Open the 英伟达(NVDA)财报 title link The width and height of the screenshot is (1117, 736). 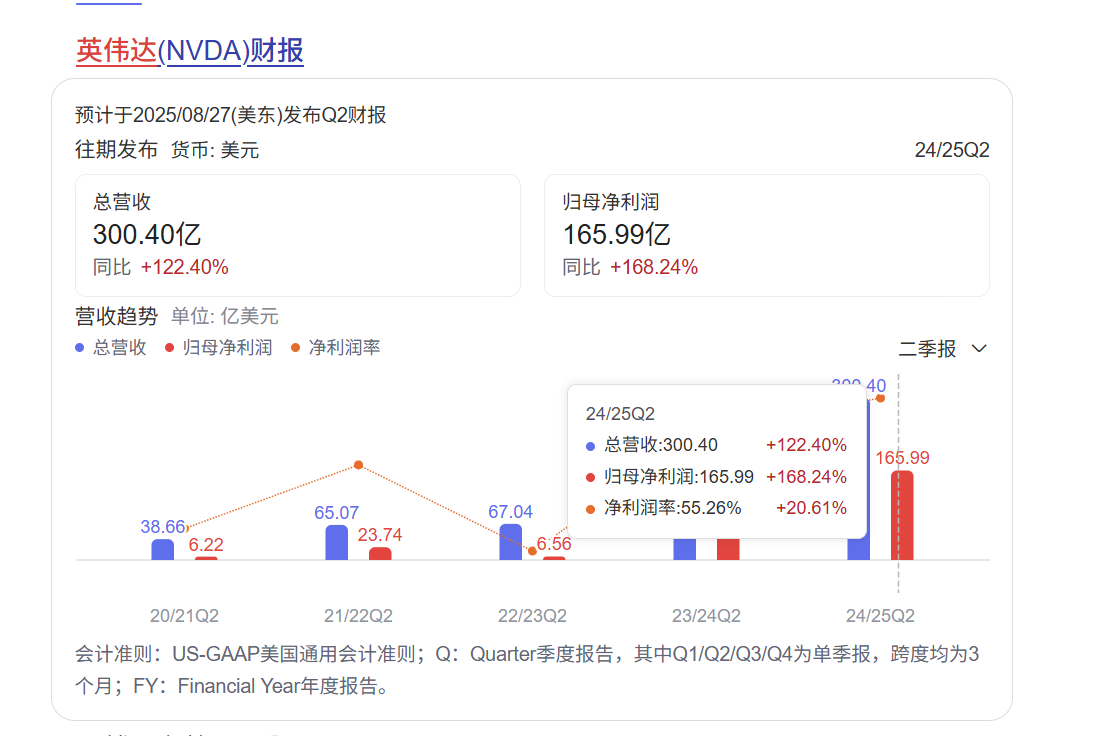pyautogui.click(x=190, y=51)
